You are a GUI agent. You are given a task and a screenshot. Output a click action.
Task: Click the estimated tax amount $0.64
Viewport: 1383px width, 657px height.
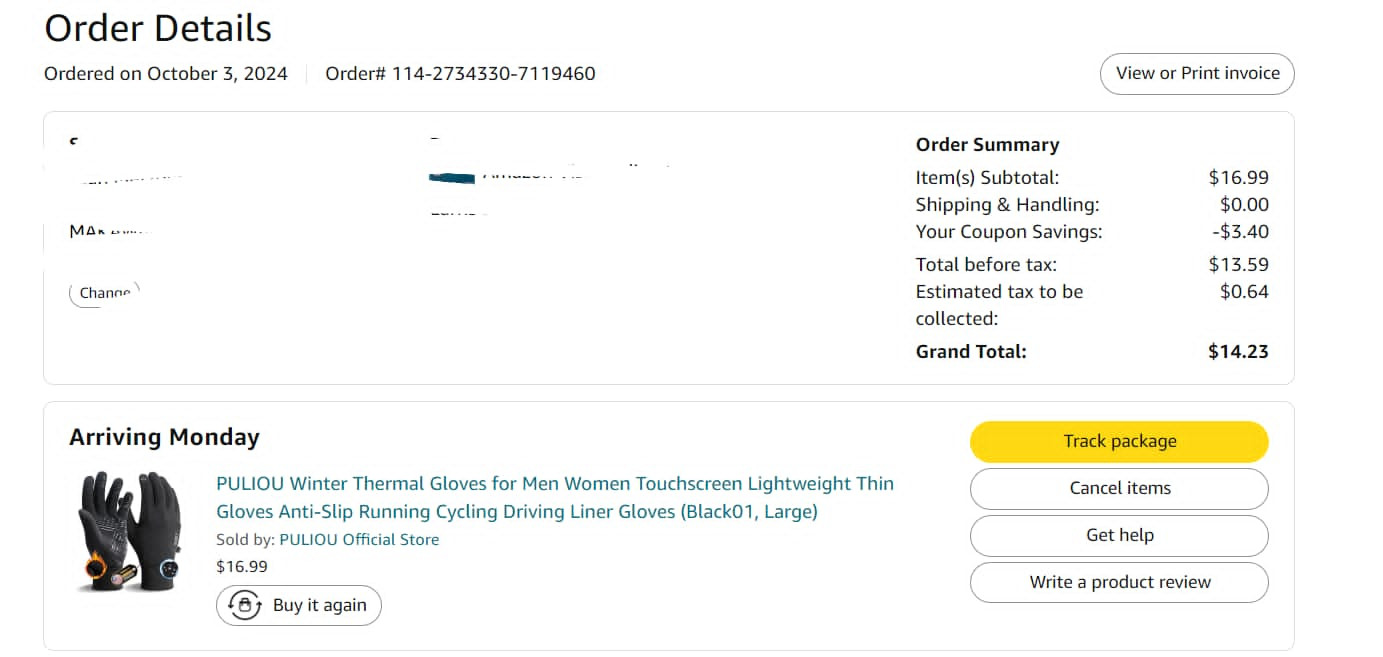click(1244, 292)
